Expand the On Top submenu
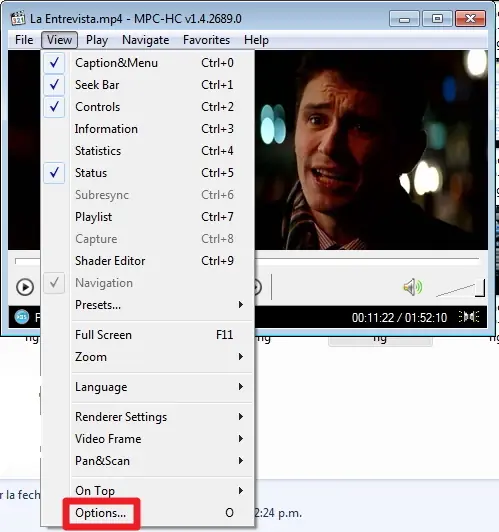 coord(149,491)
